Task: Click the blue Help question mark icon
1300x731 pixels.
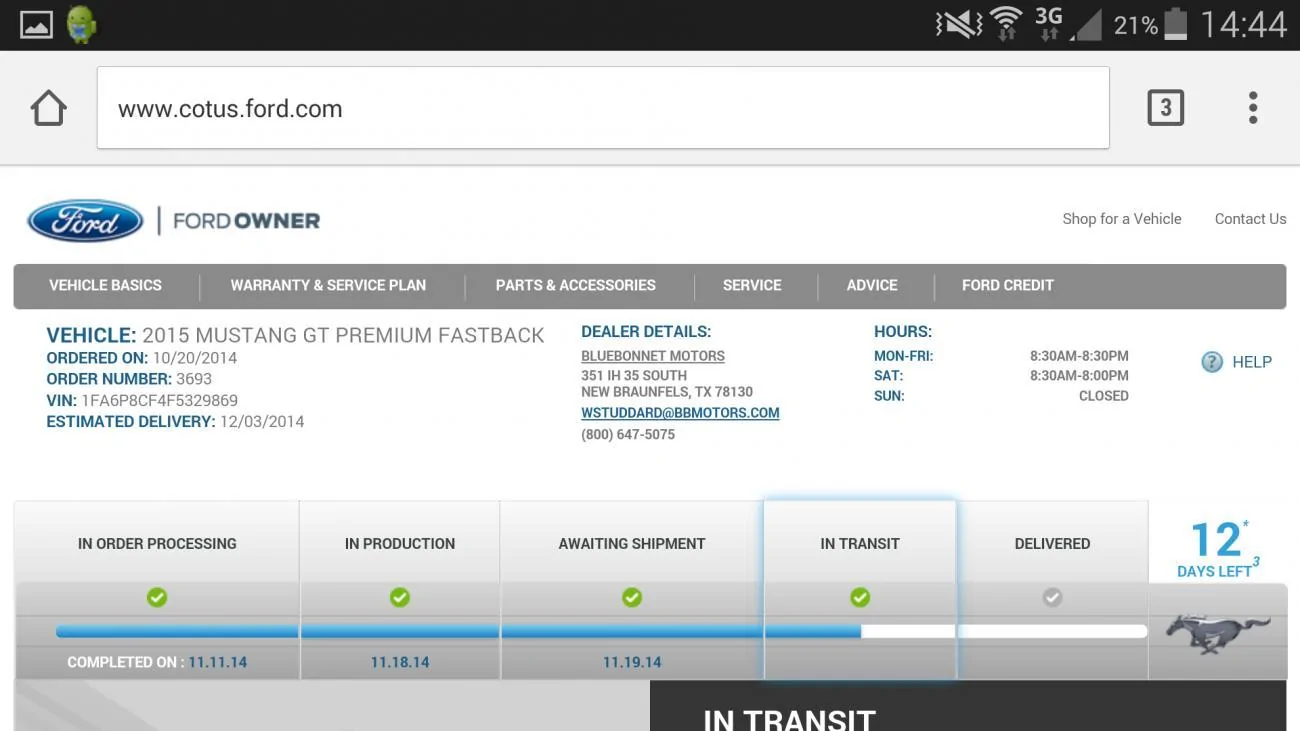Action: click(x=1212, y=362)
